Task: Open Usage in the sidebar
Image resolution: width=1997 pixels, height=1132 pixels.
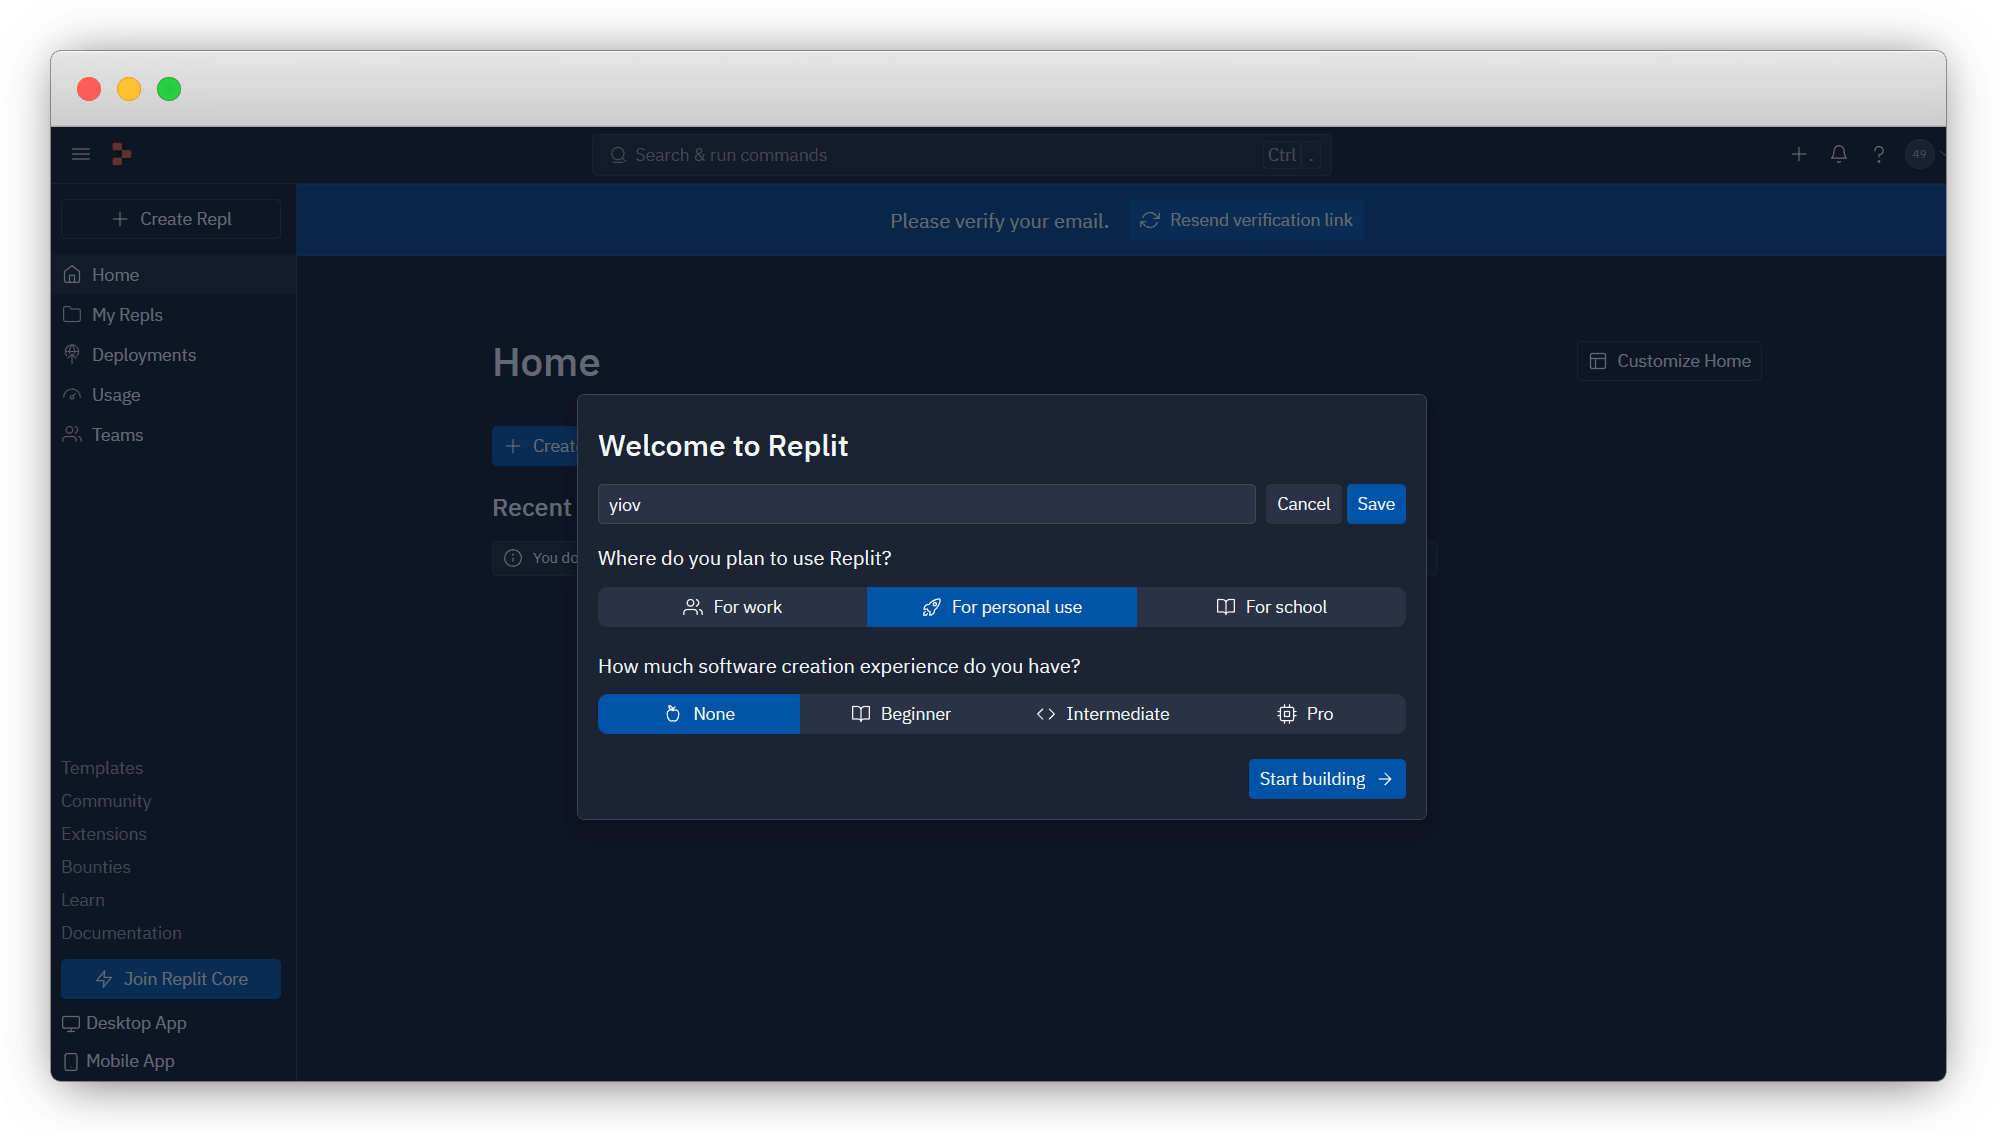Action: click(173, 394)
